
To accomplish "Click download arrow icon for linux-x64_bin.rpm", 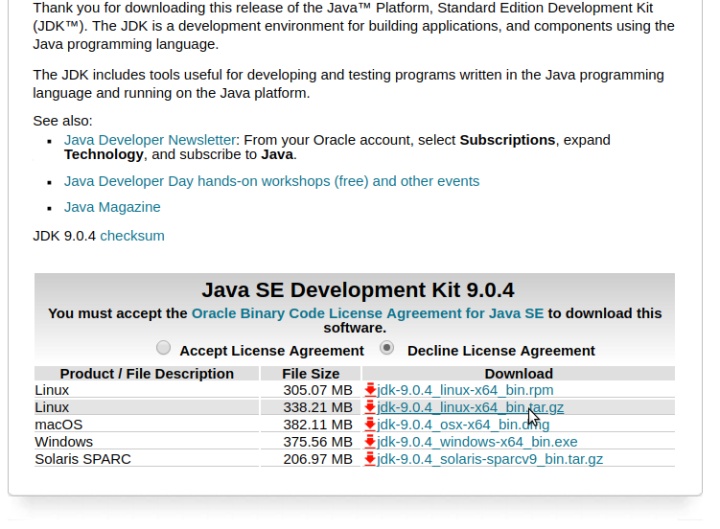I will pyautogui.click(x=370, y=390).
